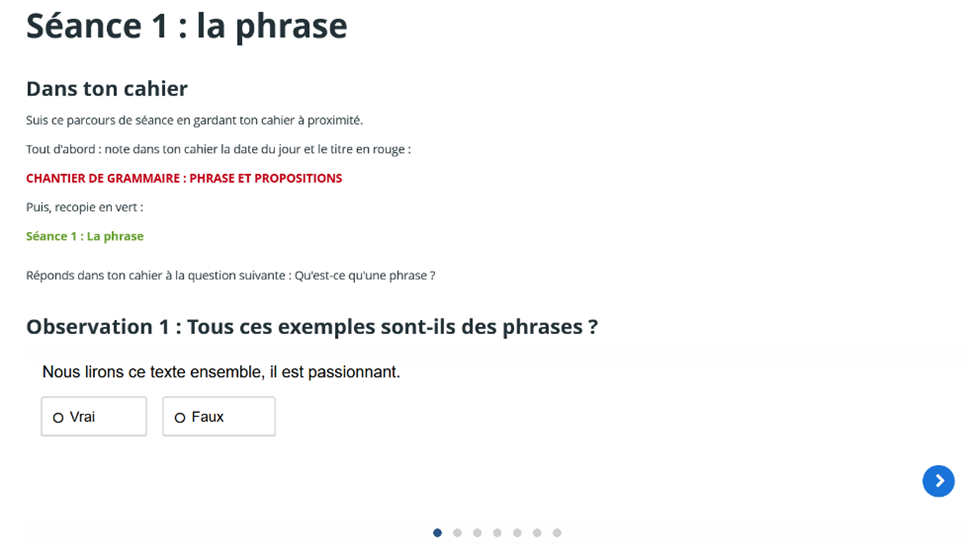Screen dimensions: 965x560
Task: Click the red "CHANTIER DE GRAMMAIRE" title text
Action: point(184,179)
